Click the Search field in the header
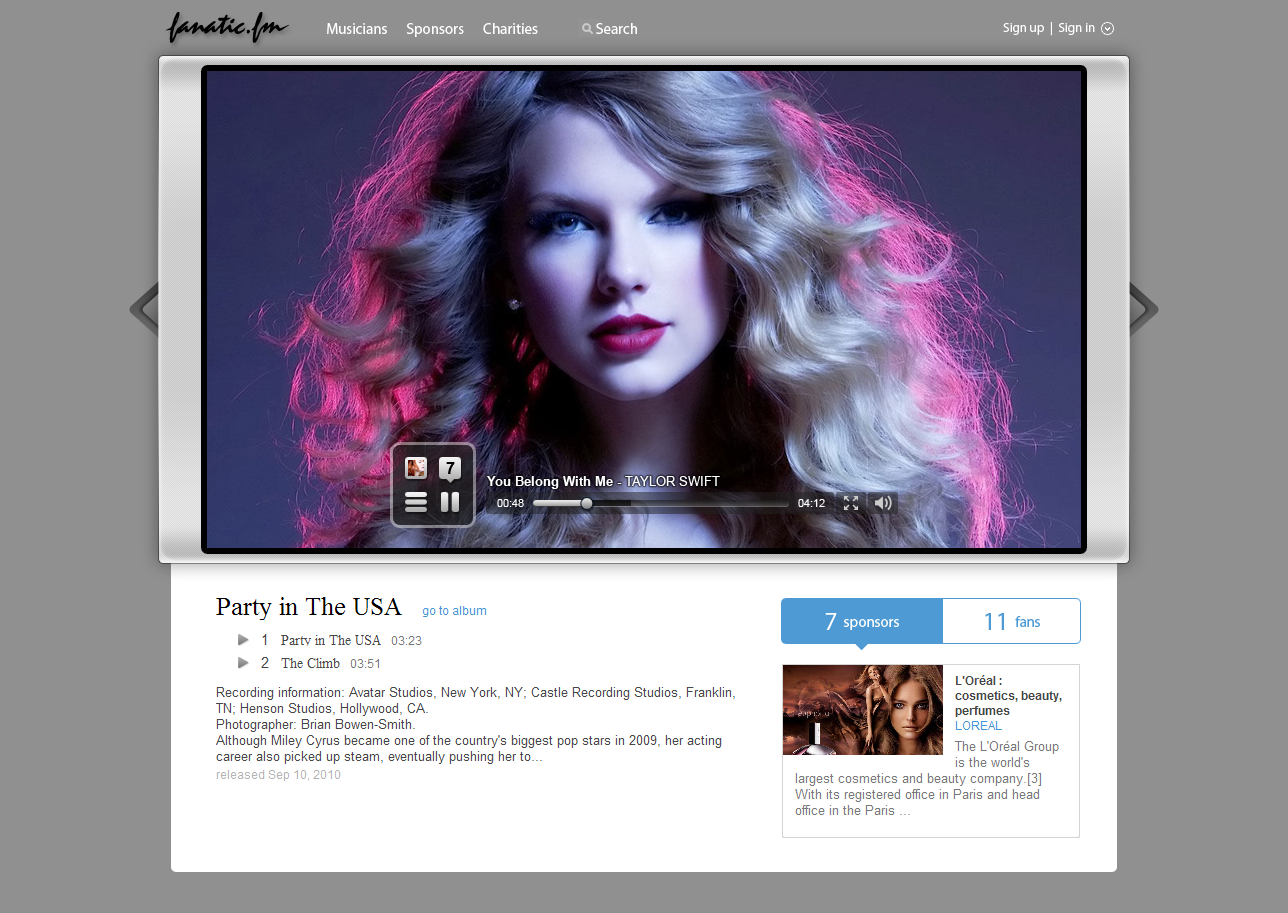 (610, 29)
